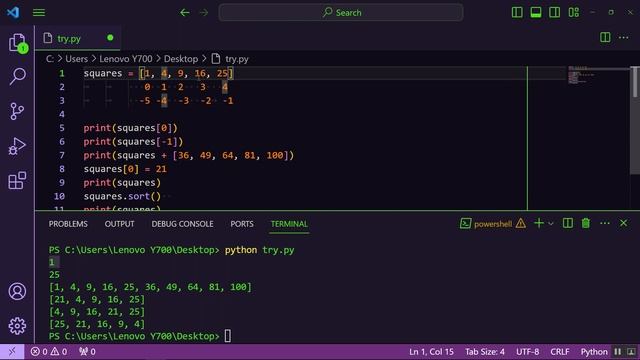This screenshot has height=360, width=640.
Task: Click the unsaved dot on try.py tab
Action: tap(110, 38)
